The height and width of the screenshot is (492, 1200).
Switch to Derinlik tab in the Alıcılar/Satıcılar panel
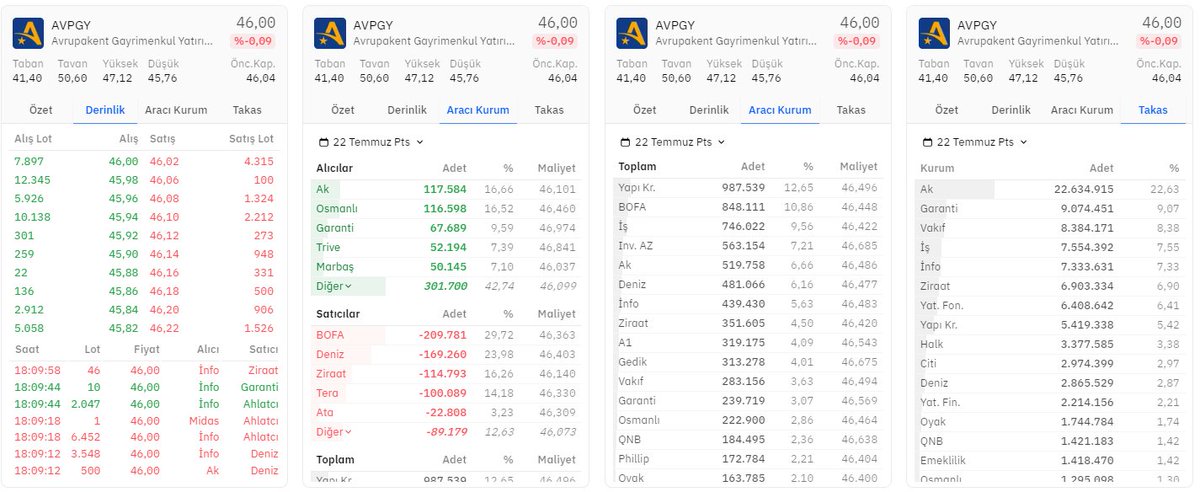407,110
